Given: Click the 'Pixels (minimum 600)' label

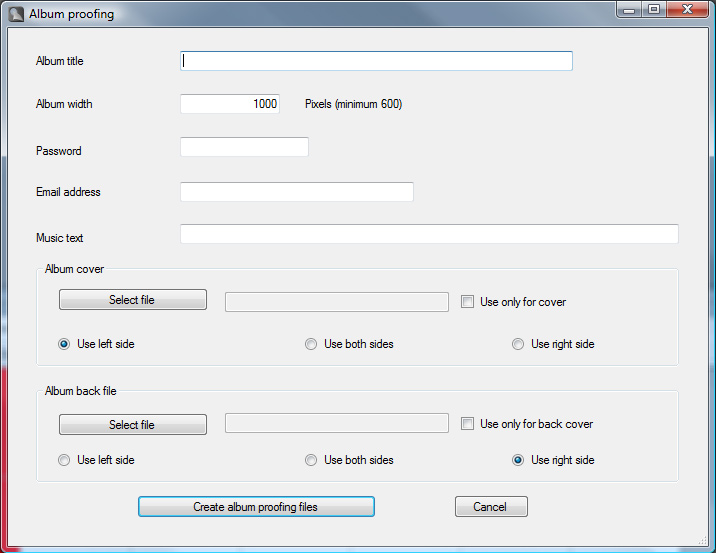Looking at the screenshot, I should click(x=353, y=104).
